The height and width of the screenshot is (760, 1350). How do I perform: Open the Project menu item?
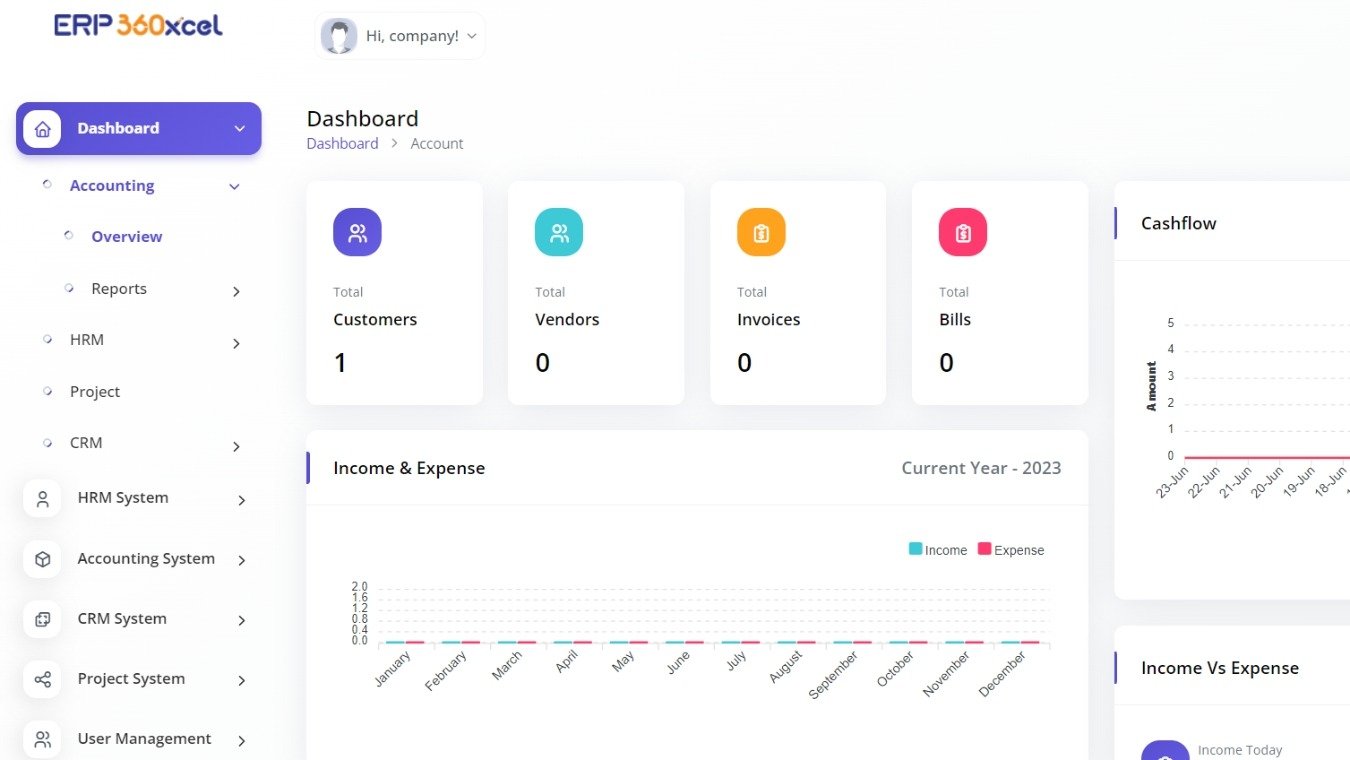[94, 391]
